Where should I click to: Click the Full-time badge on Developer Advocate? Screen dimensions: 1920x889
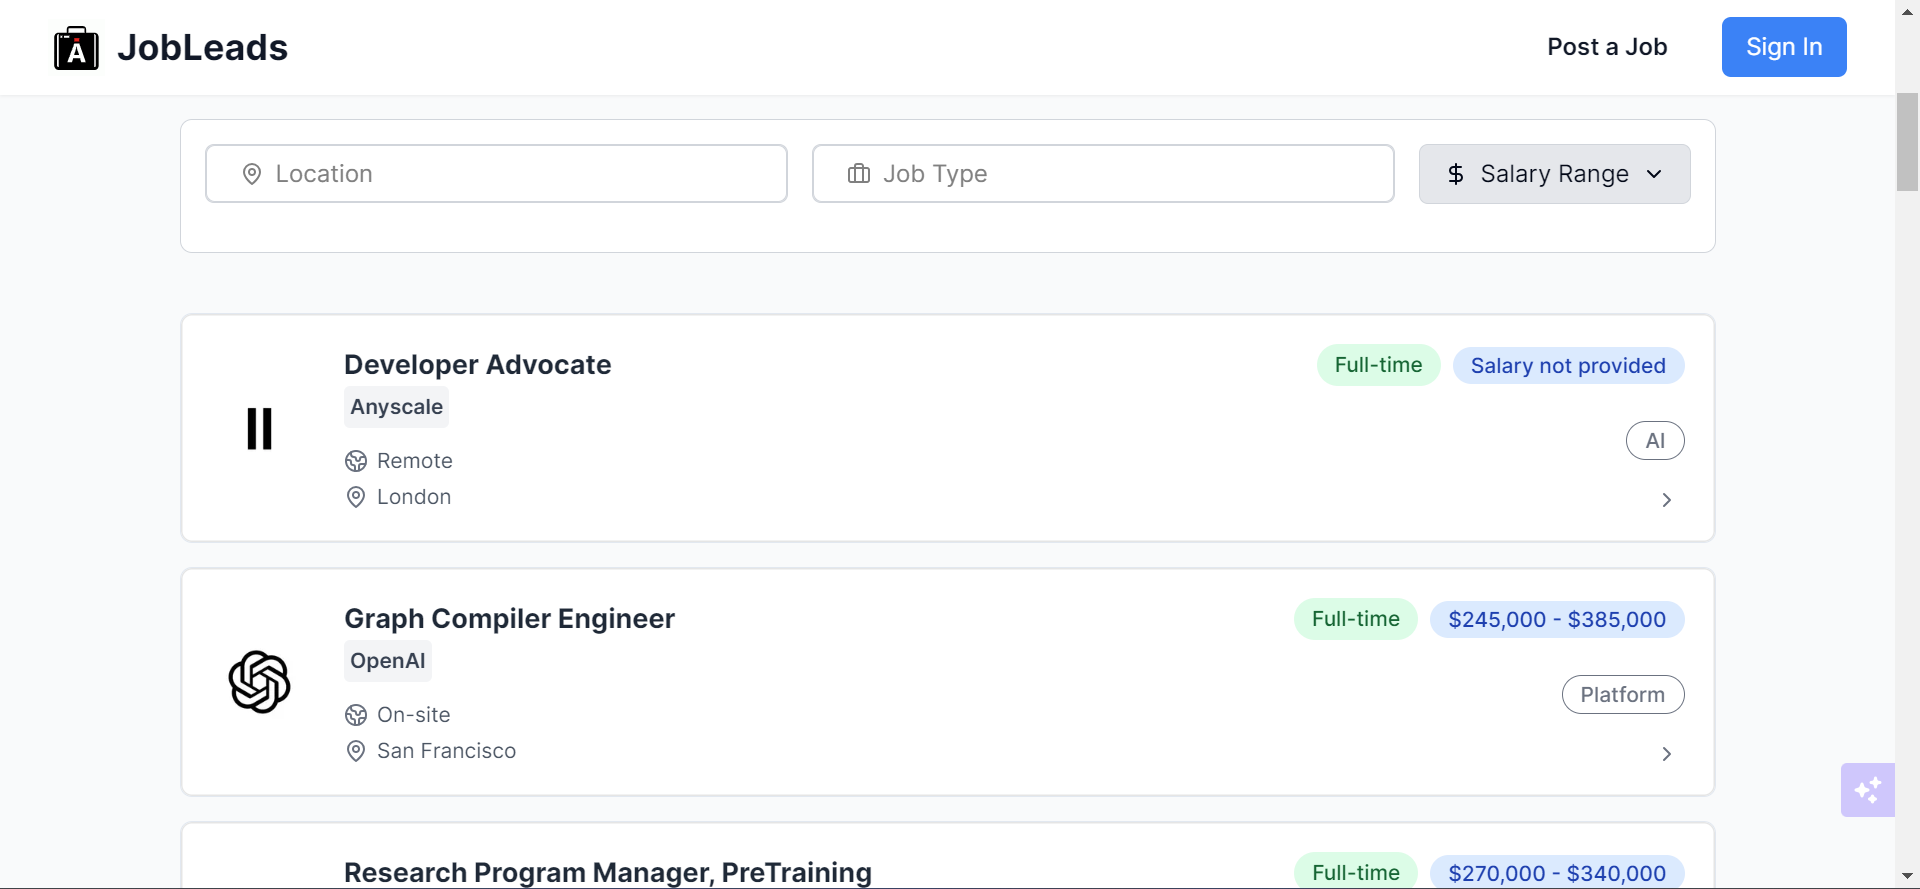1378,365
